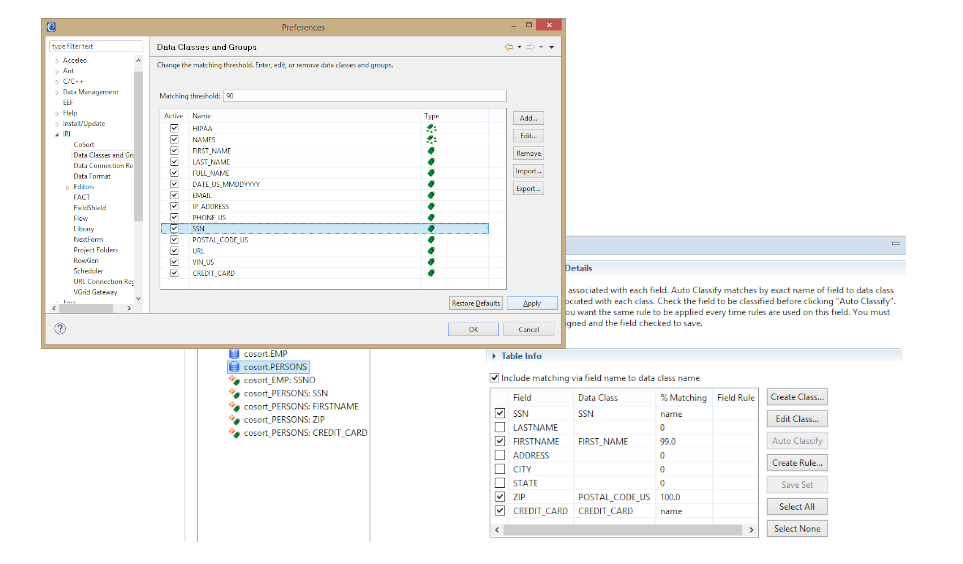Expand the Editors tree node
The width and height of the screenshot is (963, 564).
68,187
